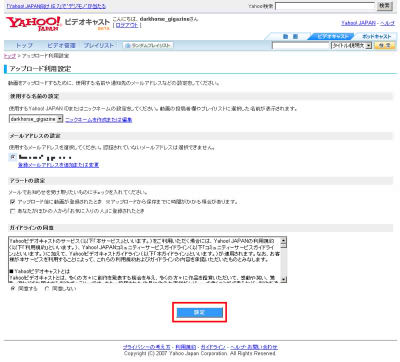Click inside the guidelines text area
The image size is (400, 362).
point(145,260)
